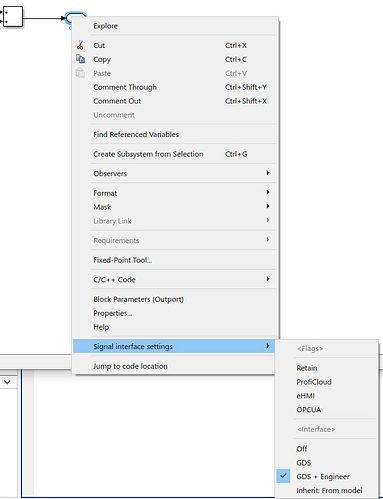
Task: Choose Comment Out
Action: [175, 101]
